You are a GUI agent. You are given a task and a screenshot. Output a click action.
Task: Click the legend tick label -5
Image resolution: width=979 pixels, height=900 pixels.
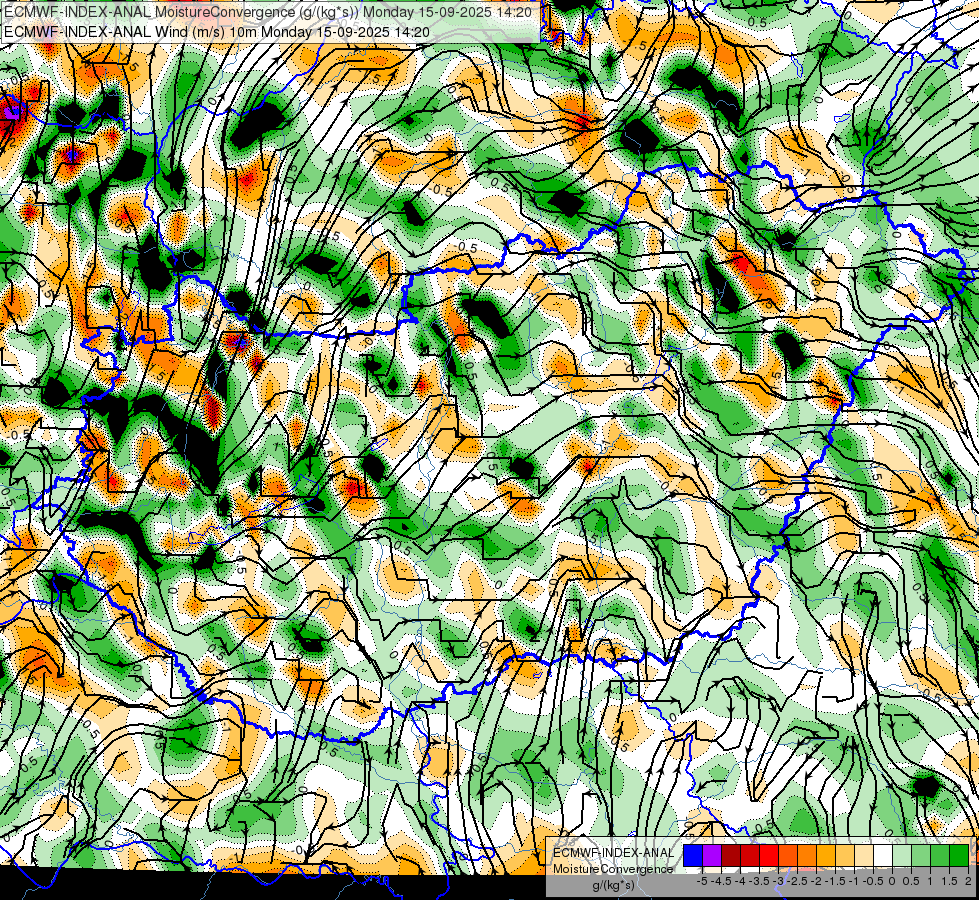(x=702, y=881)
